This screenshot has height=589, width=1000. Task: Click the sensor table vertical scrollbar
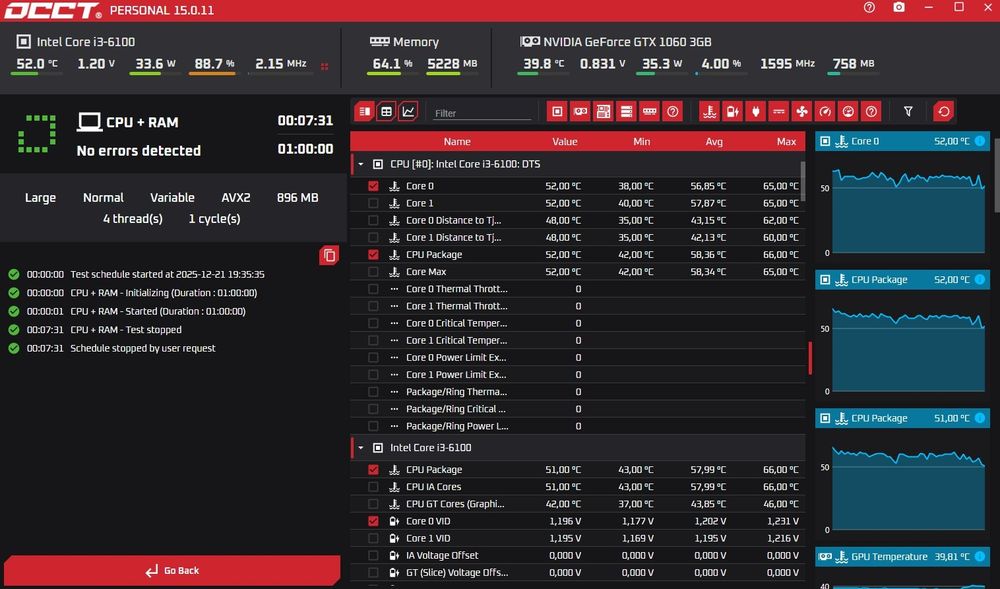coord(802,181)
